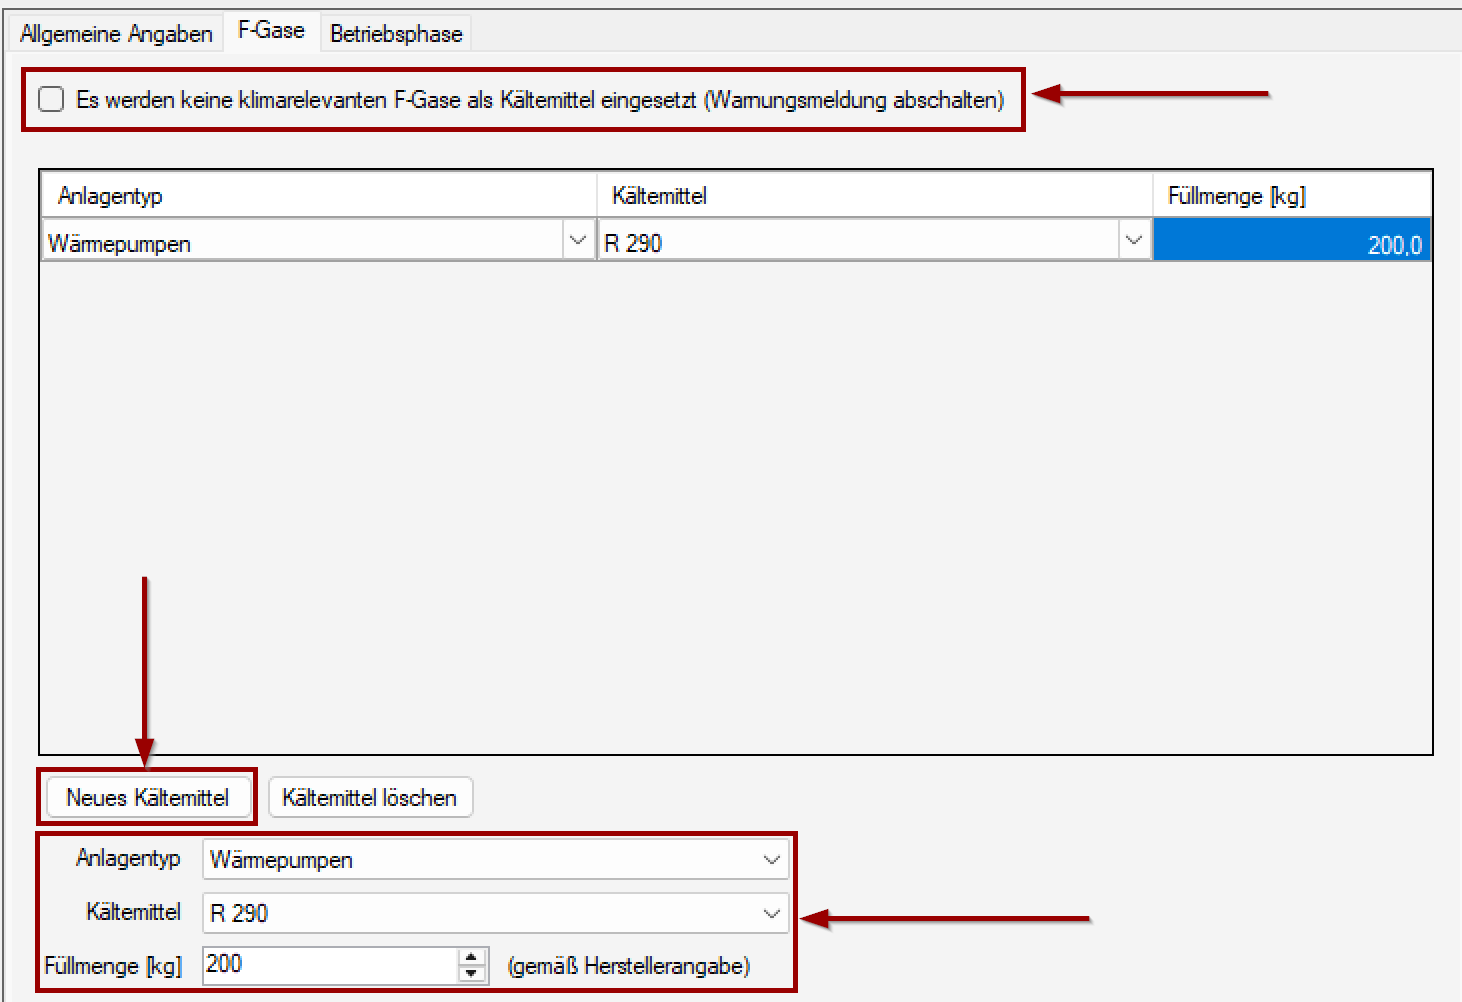Decrease Füllmenge with the down spinner arrow
1462x1002 pixels.
472,973
